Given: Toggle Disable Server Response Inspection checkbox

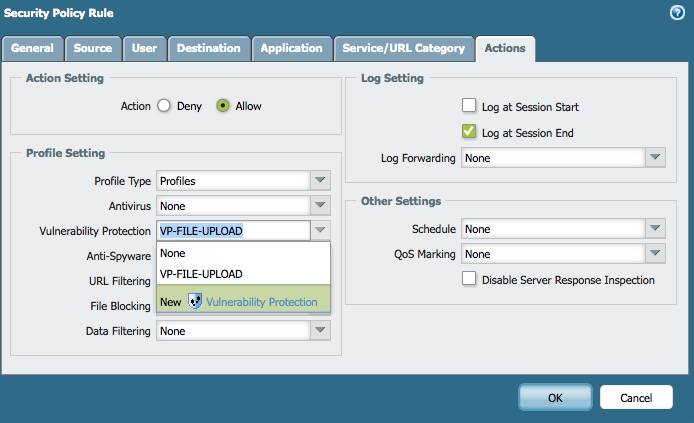Looking at the screenshot, I should [469, 280].
